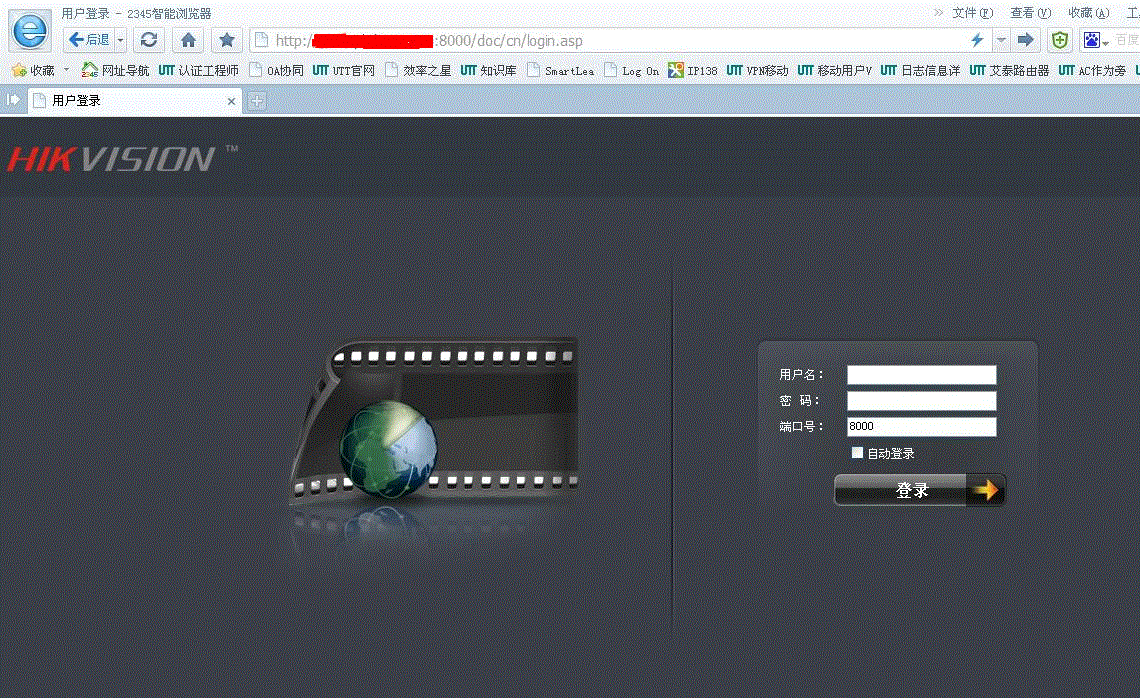Image resolution: width=1140 pixels, height=698 pixels.
Task: Go to the browser home page icon
Action: 188,40
